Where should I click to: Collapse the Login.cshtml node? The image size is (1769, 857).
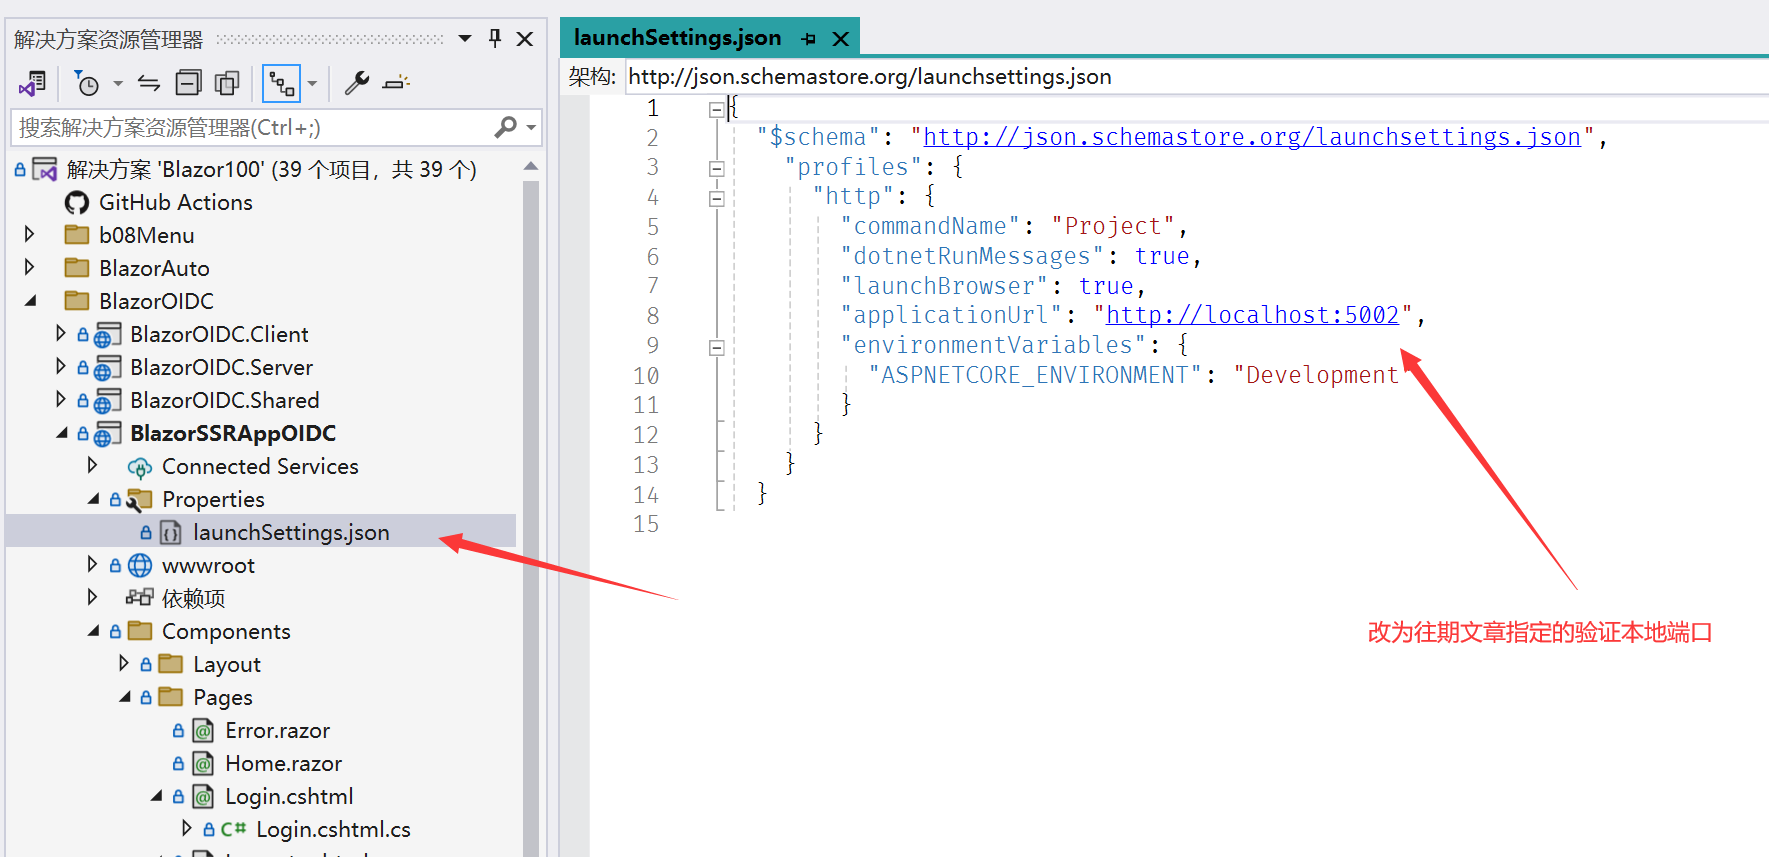coord(156,795)
